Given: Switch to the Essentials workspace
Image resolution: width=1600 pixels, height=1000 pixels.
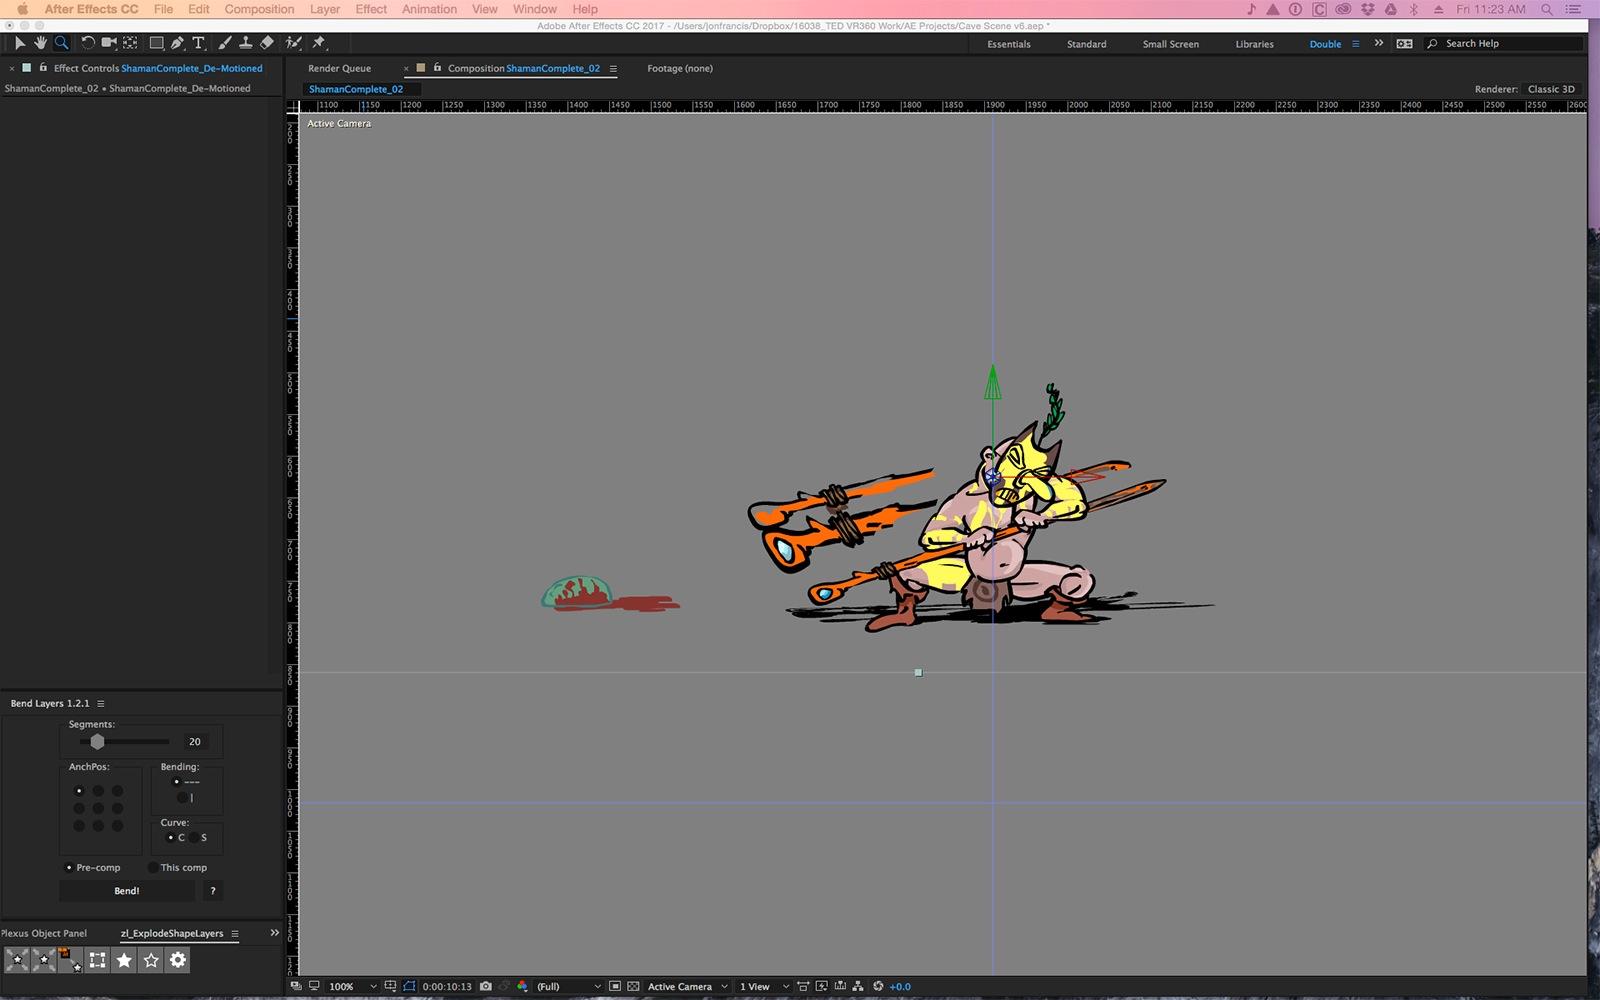Looking at the screenshot, I should (x=1009, y=44).
